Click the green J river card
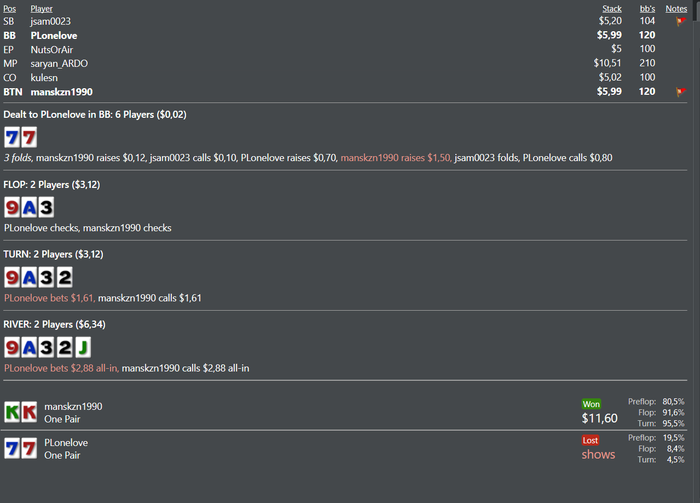Image resolution: width=700 pixels, height=503 pixels. coord(83,348)
